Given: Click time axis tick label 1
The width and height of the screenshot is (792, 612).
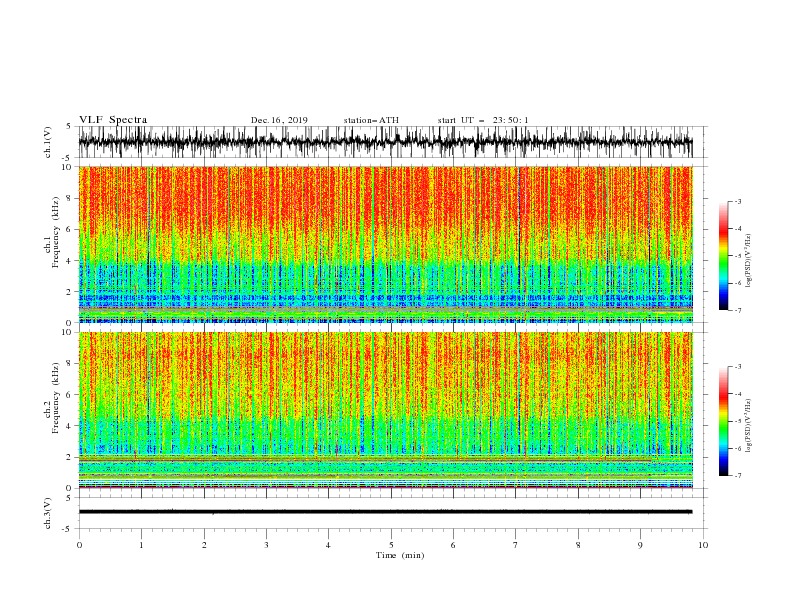Looking at the screenshot, I should pyautogui.click(x=141, y=545).
